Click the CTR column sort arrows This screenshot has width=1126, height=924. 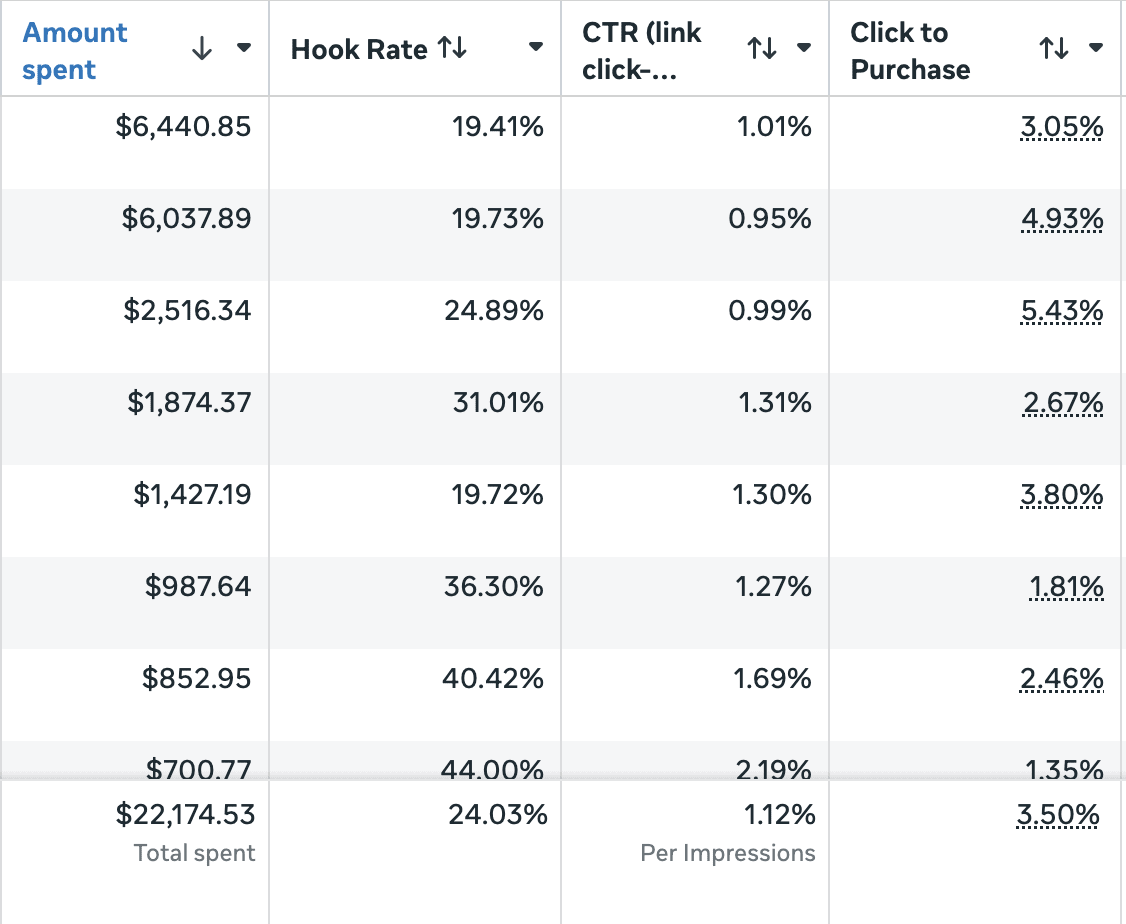point(762,48)
